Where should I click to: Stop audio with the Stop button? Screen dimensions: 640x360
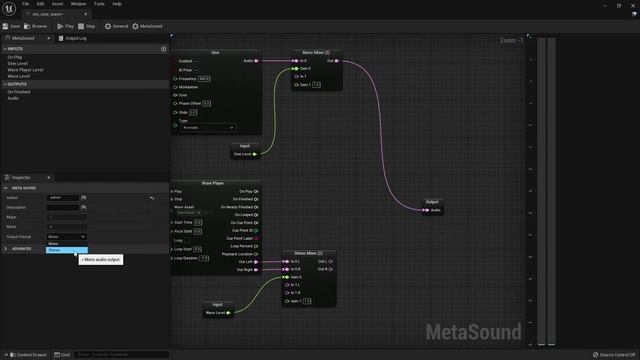pos(86,26)
